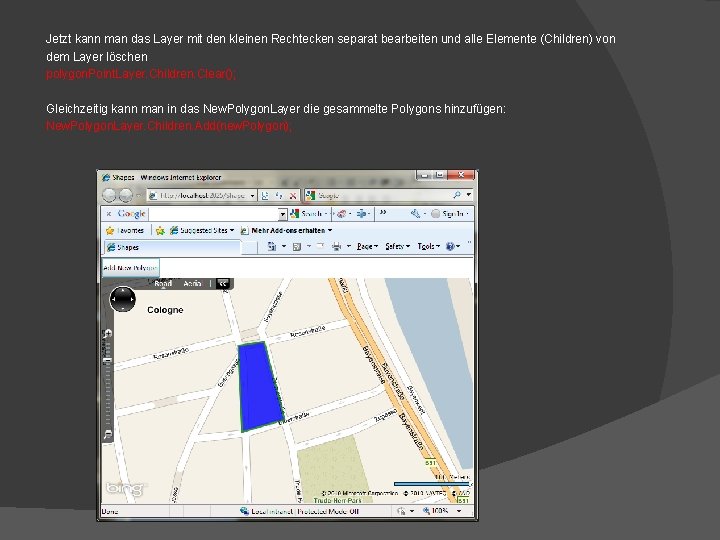This screenshot has width=720, height=540.
Task: Open the Home button dropdown arrow
Action: coord(284,247)
